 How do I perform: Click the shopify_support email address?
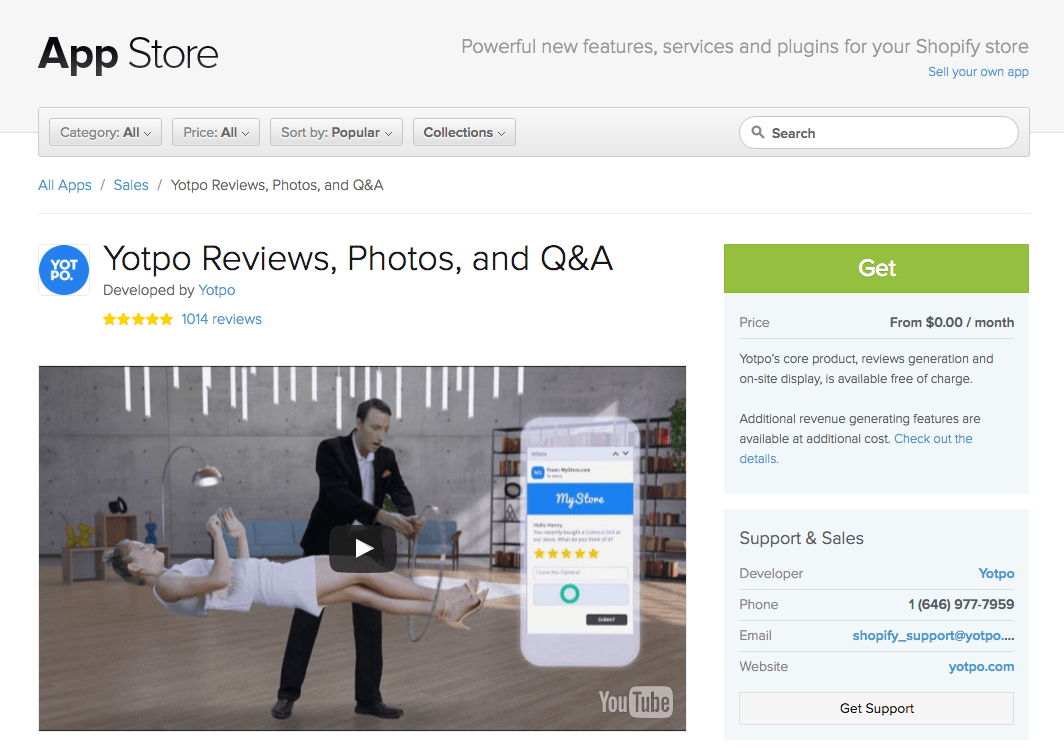pos(933,636)
